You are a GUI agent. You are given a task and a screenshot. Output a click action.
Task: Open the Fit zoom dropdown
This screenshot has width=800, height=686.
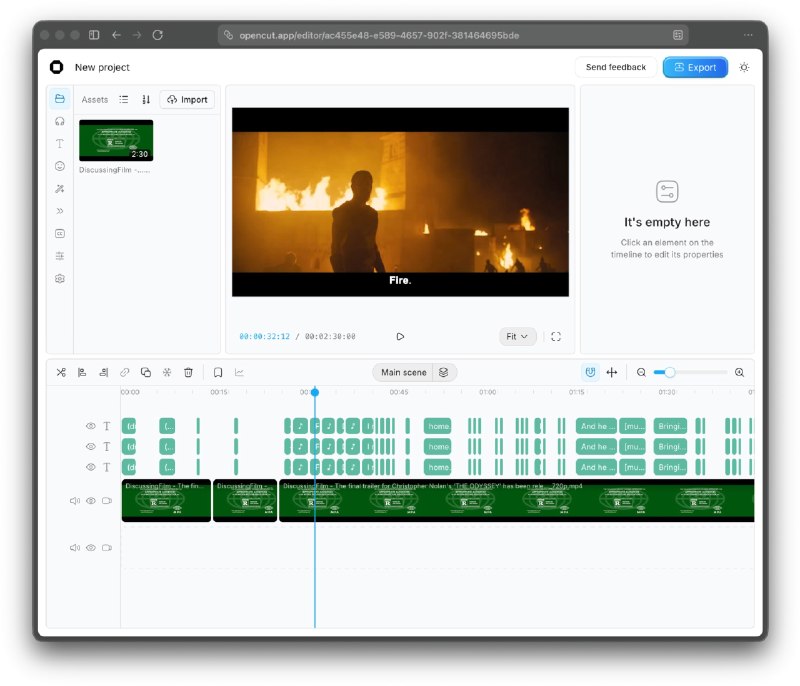pos(517,336)
